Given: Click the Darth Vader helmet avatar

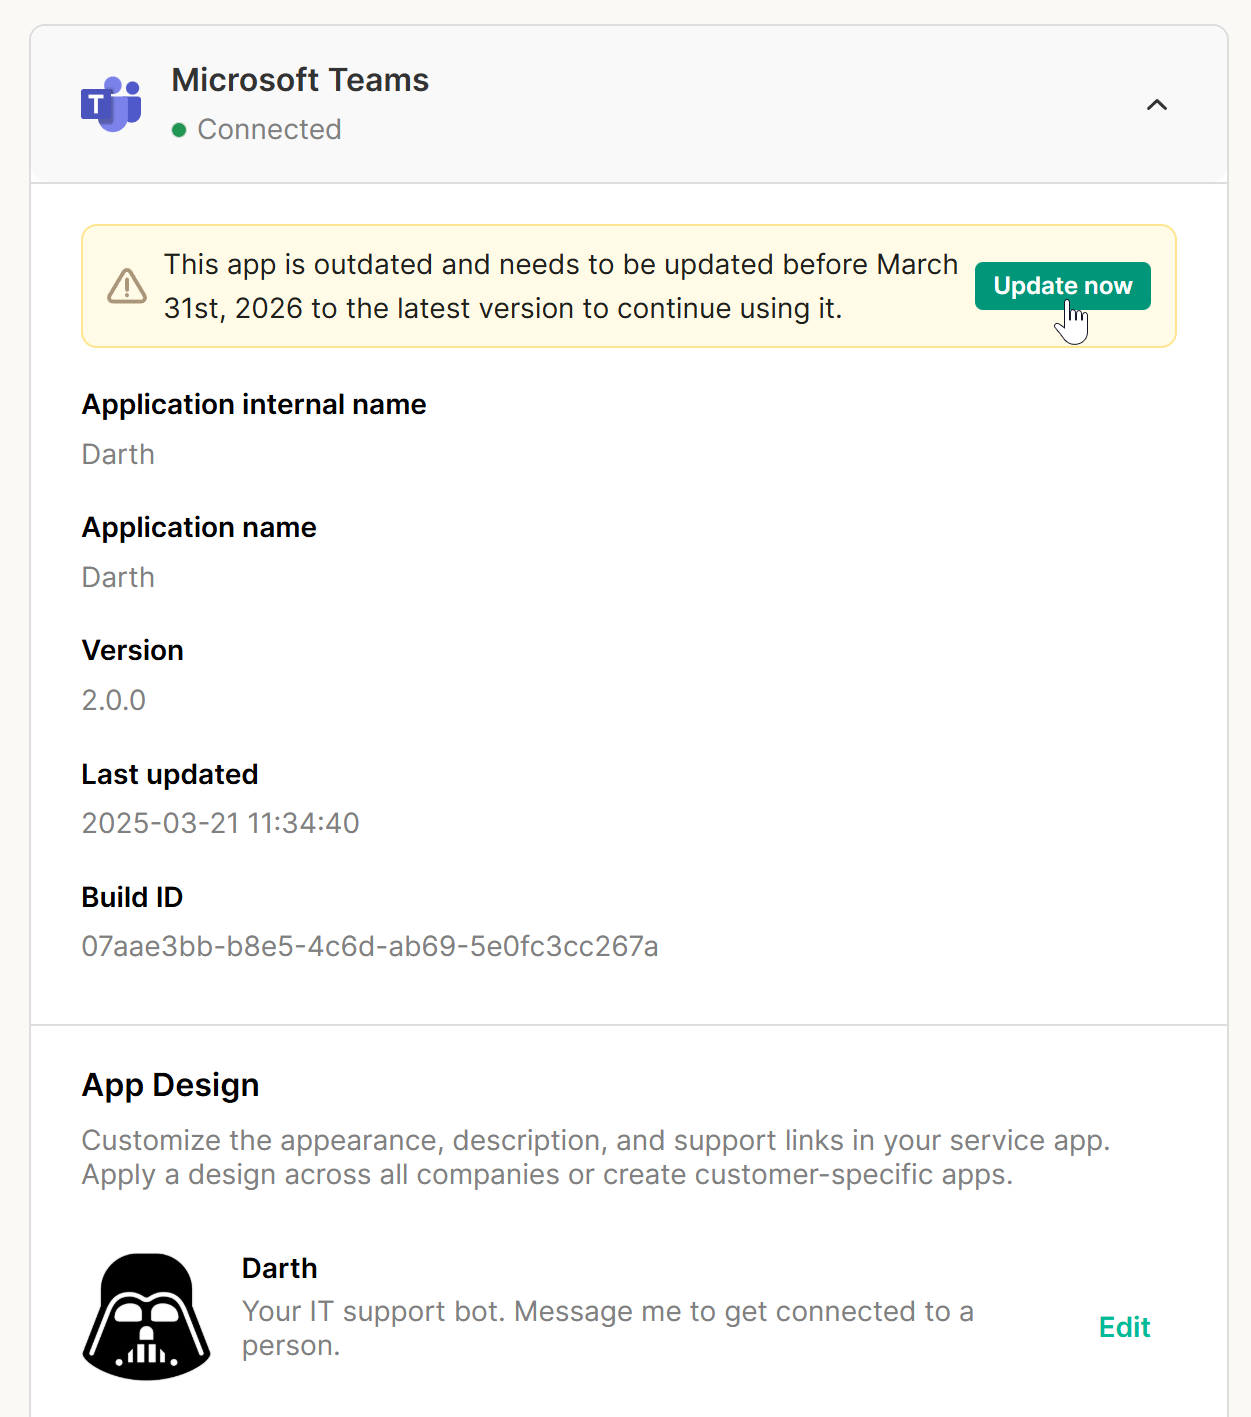Looking at the screenshot, I should pyautogui.click(x=147, y=1316).
